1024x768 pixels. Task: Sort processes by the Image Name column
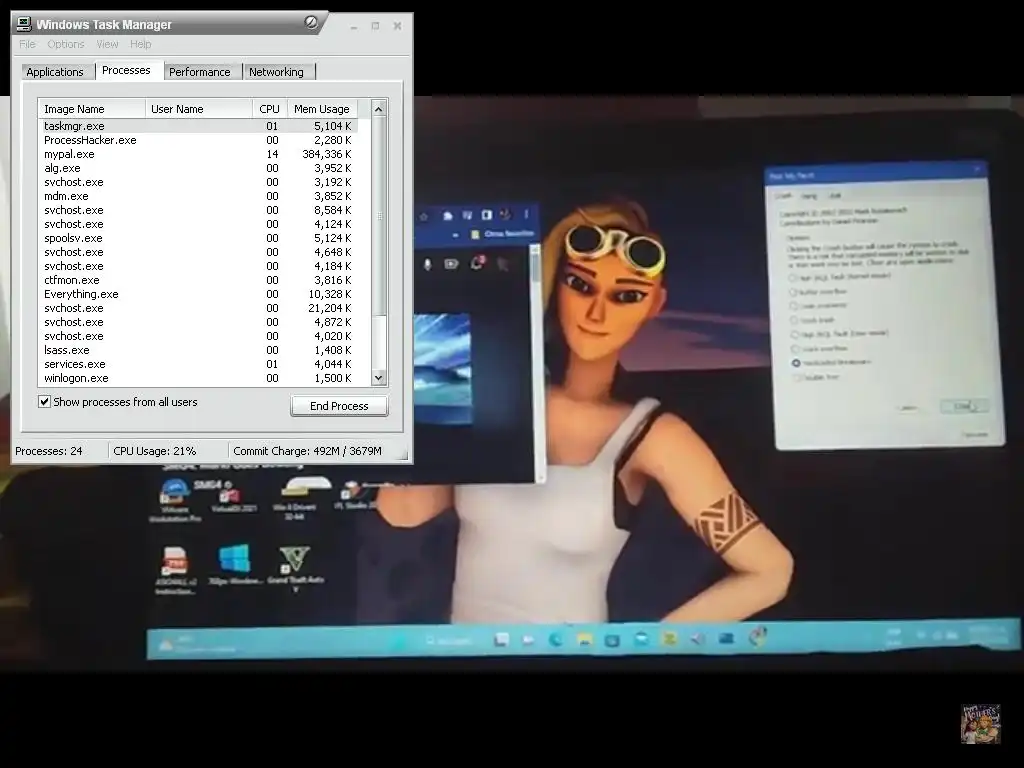click(x=91, y=109)
